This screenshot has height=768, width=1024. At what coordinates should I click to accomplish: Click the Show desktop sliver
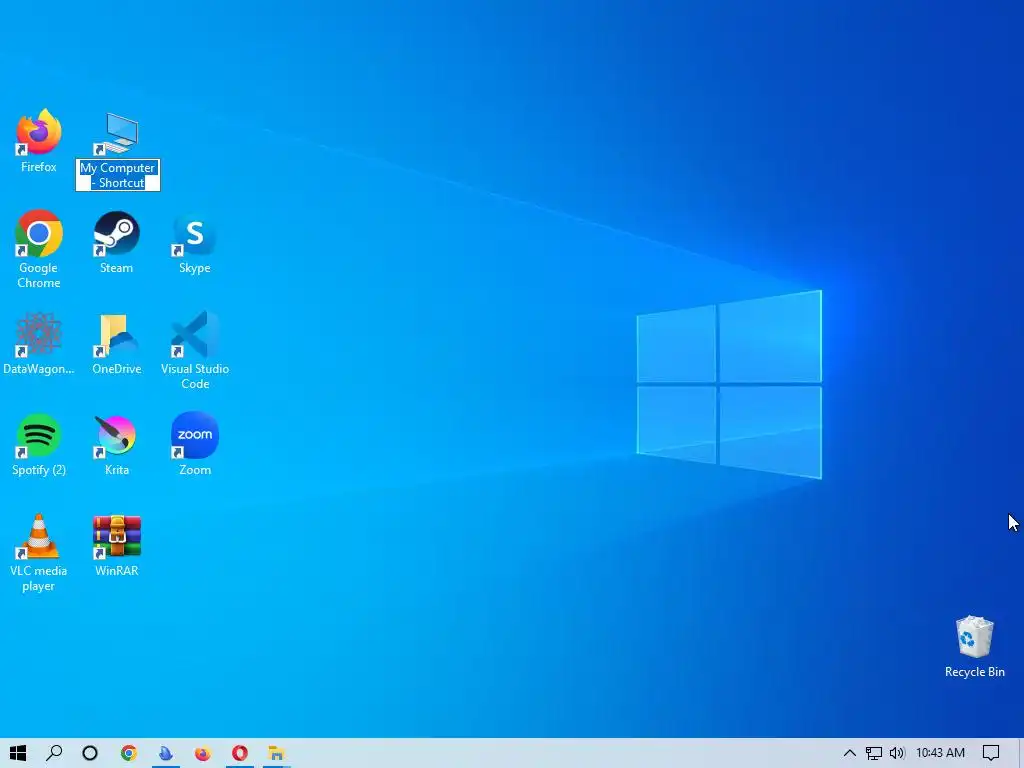[x=1021, y=753]
